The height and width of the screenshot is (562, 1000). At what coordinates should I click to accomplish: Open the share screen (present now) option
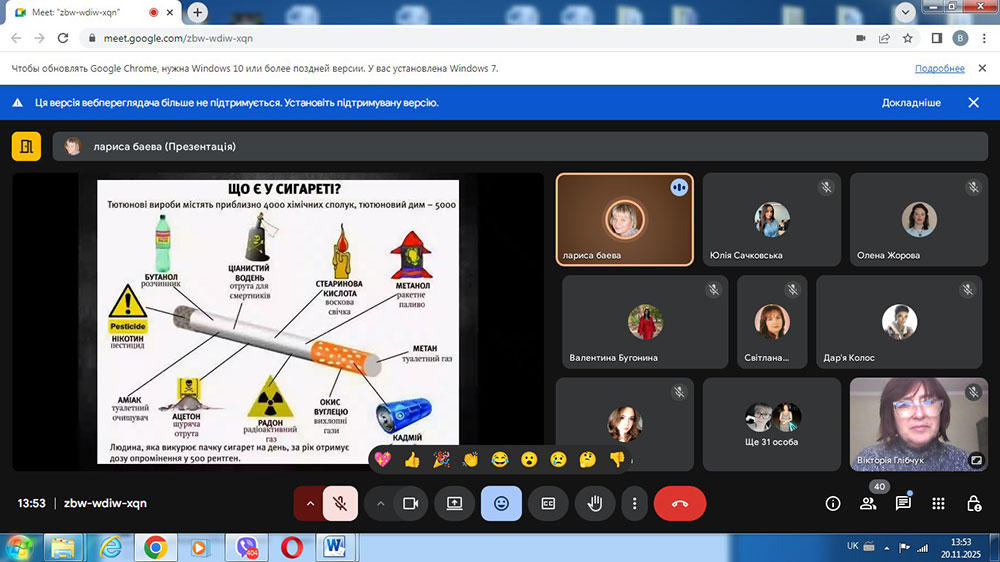[x=454, y=504]
